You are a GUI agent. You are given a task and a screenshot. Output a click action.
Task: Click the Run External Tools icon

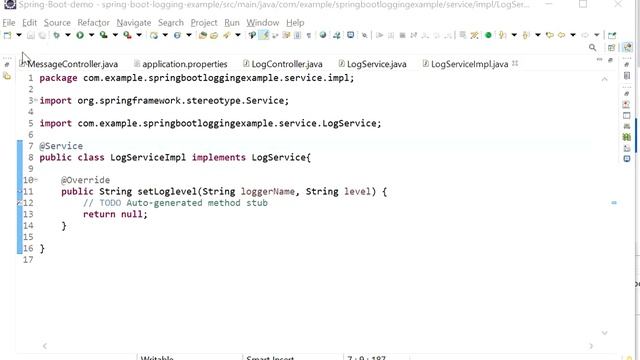point(128,36)
